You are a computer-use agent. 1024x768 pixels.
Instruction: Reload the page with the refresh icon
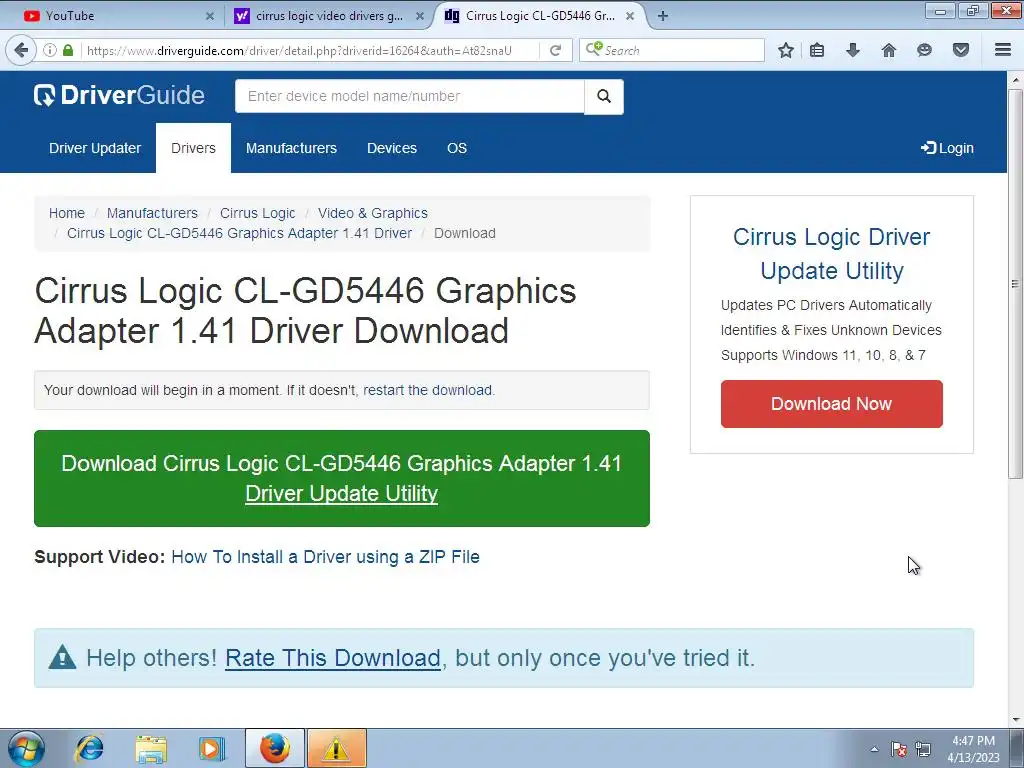[555, 50]
